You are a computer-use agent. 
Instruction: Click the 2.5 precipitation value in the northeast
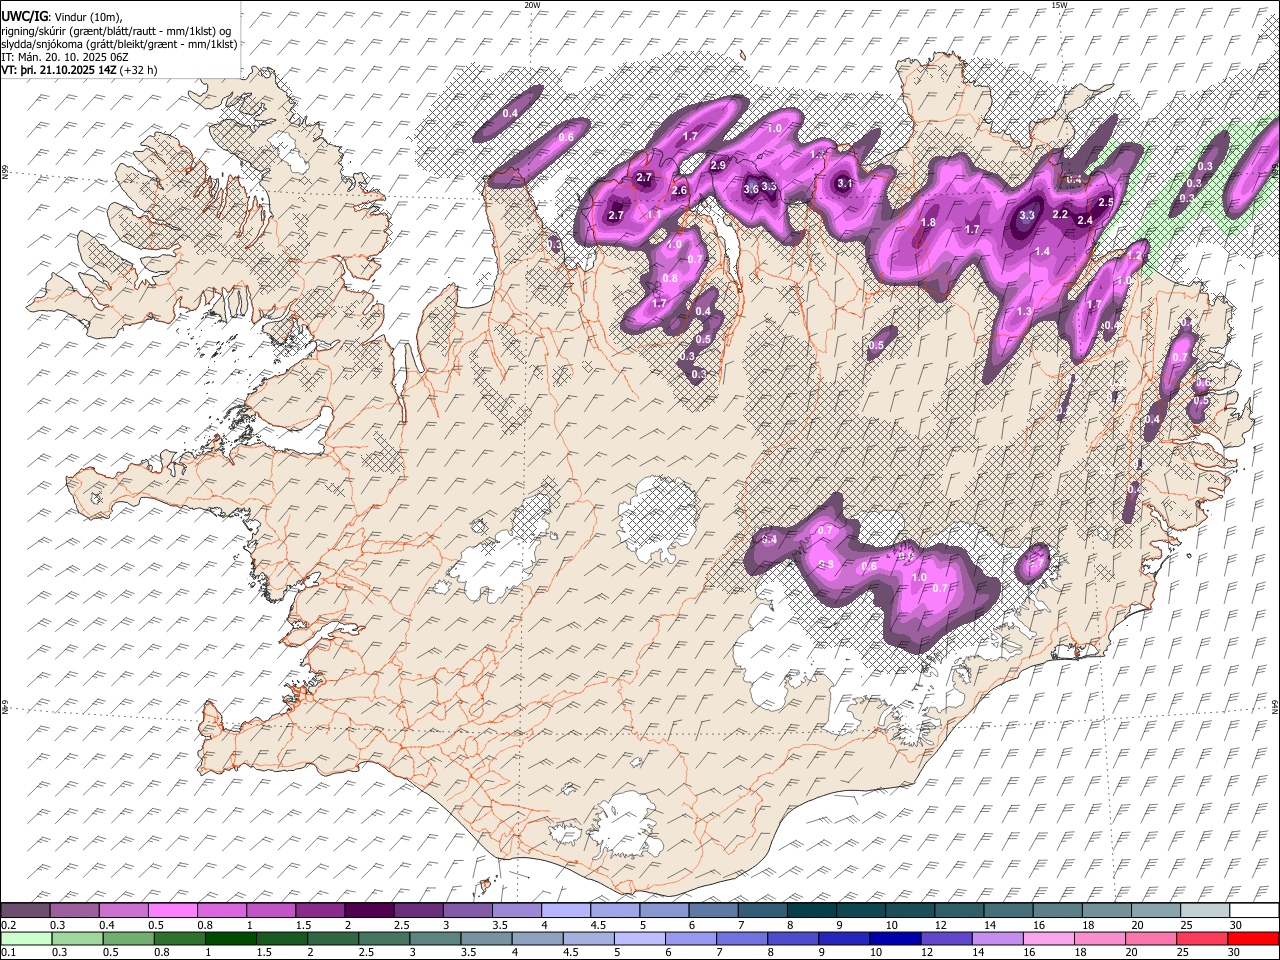[x=1106, y=203]
